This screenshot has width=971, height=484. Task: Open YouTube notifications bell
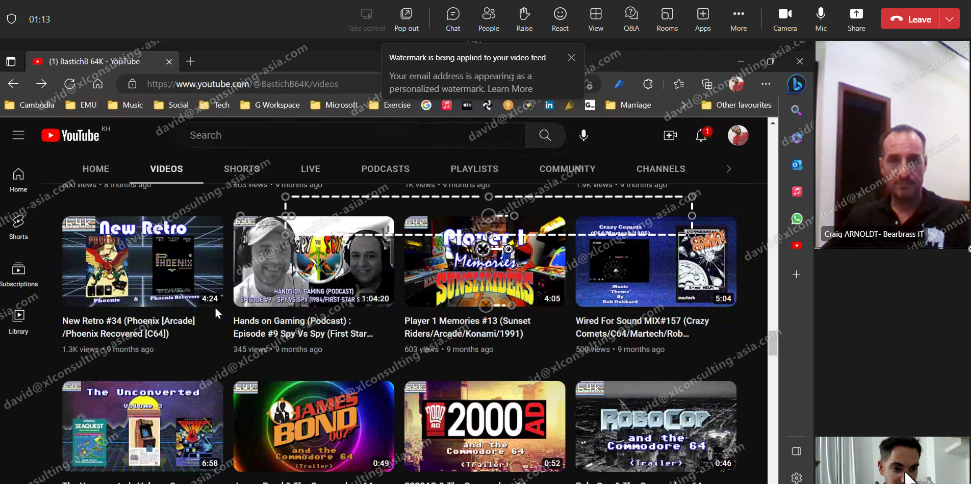(702, 135)
